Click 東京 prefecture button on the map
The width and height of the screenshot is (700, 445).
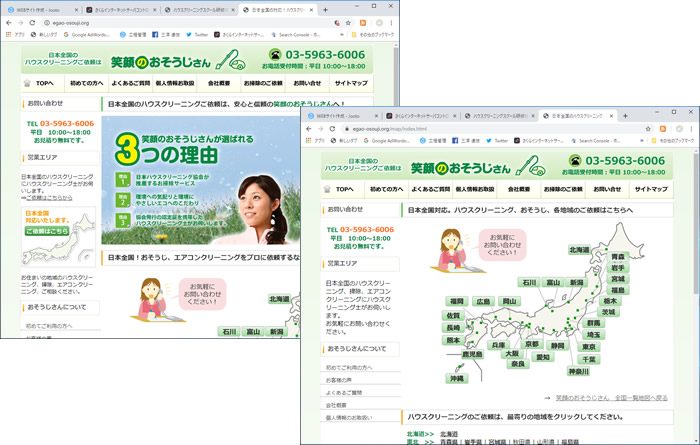click(x=588, y=347)
